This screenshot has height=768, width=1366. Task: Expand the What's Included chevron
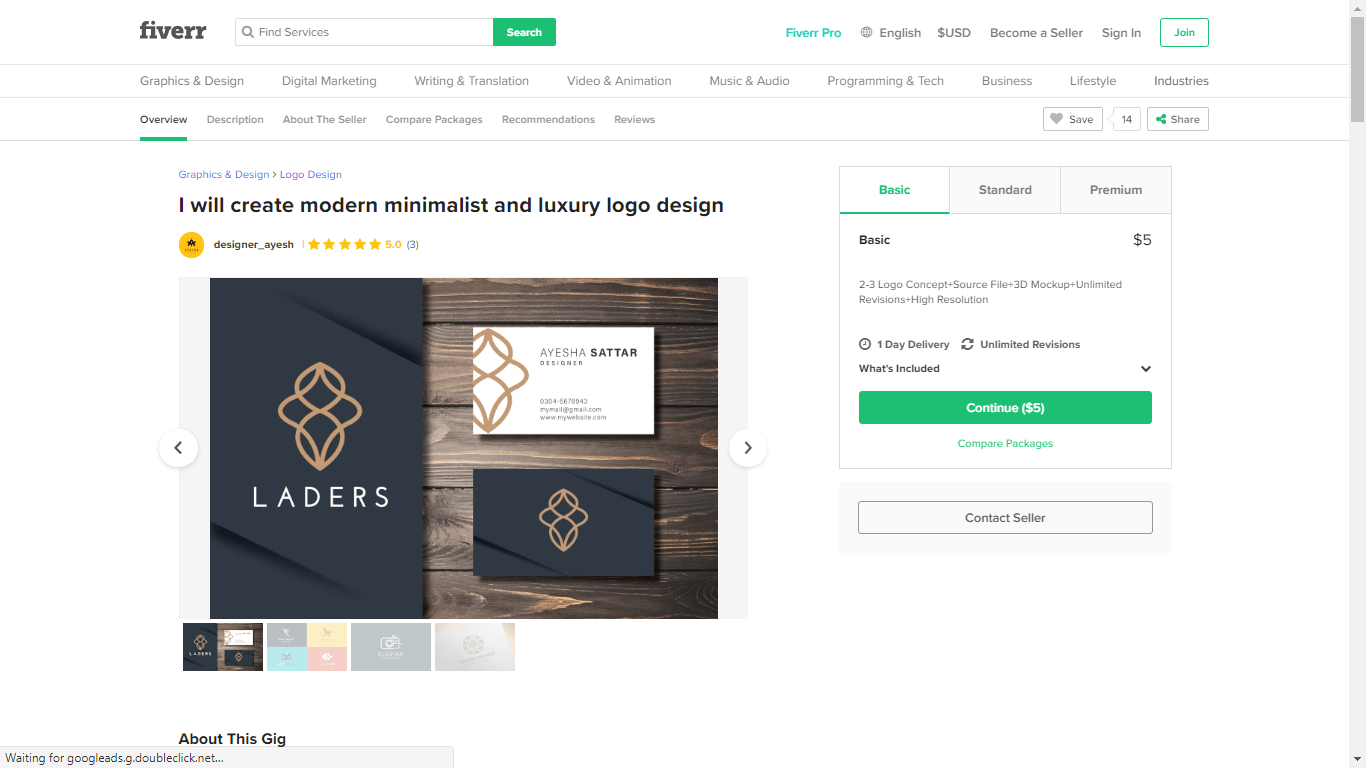point(1146,369)
